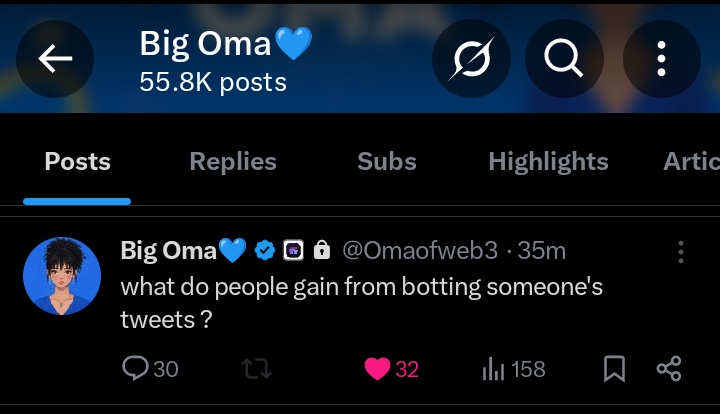Open Big Oma's avatar in the tweet
The width and height of the screenshot is (720, 414).
(62, 277)
